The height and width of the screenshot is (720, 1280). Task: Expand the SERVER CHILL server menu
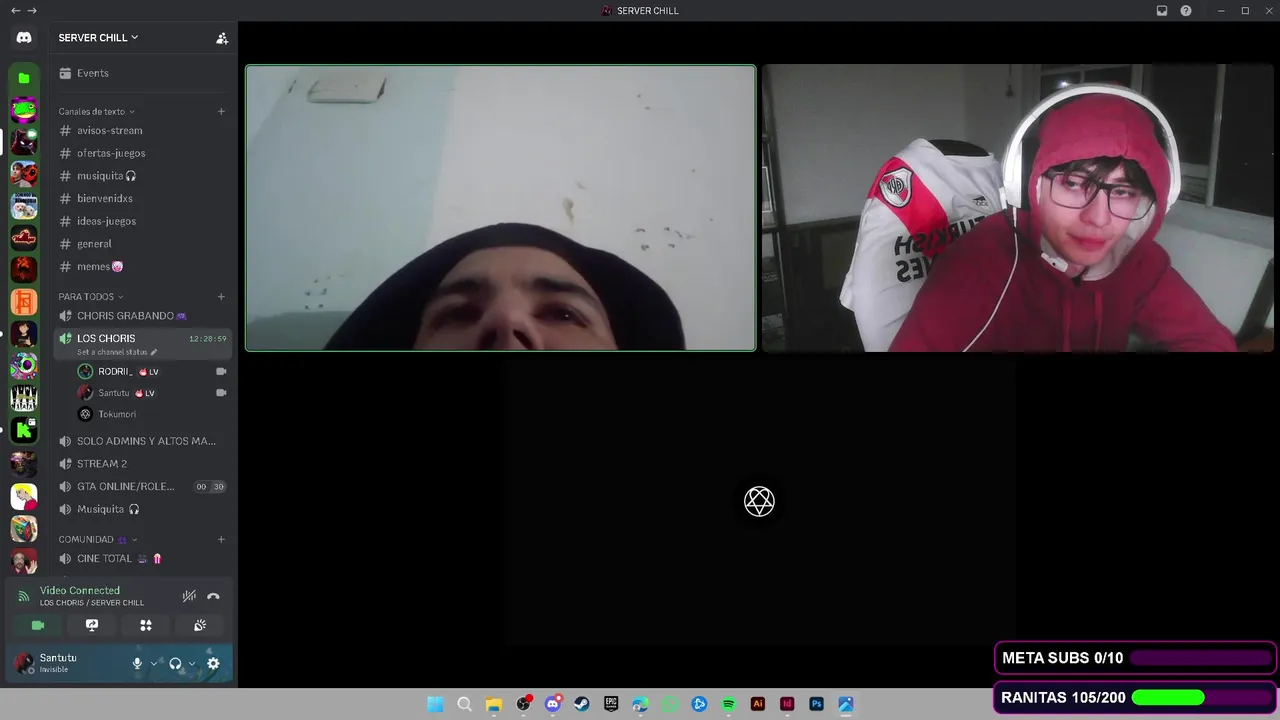coord(98,38)
